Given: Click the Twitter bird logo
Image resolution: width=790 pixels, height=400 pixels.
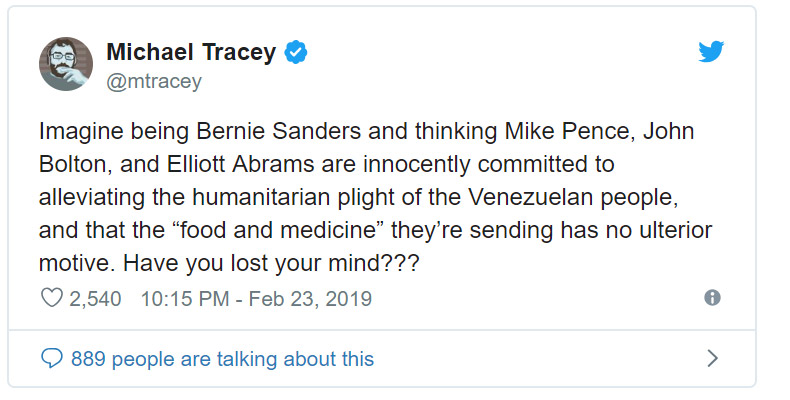Looking at the screenshot, I should tap(711, 54).
